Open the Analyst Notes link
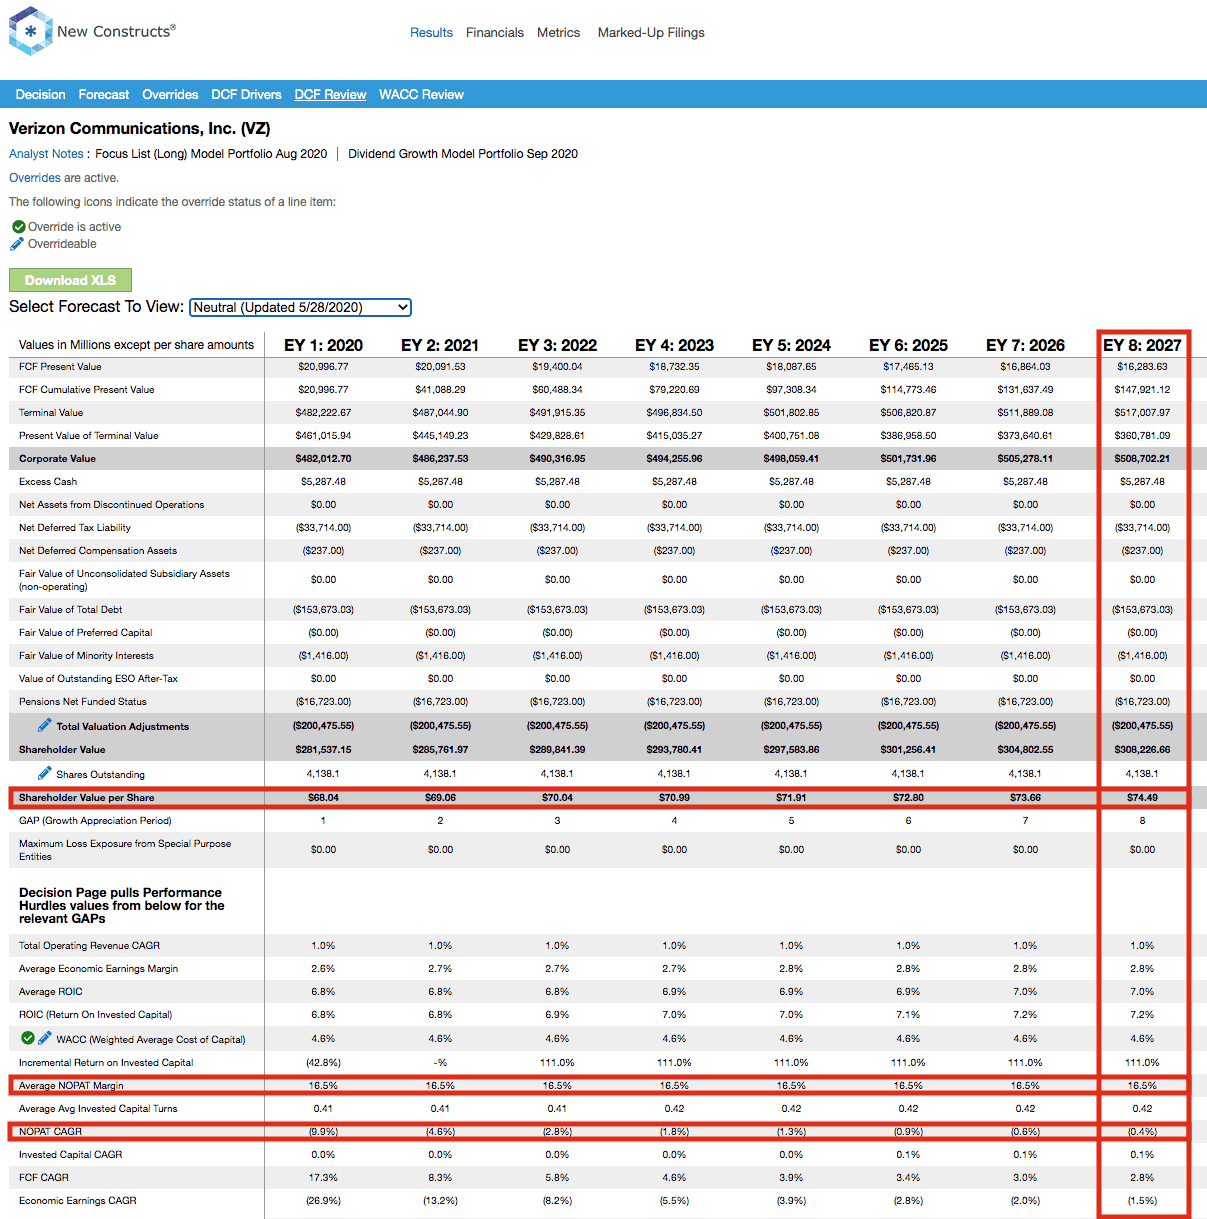Screen dimensions: 1207x1219 (x=46, y=154)
